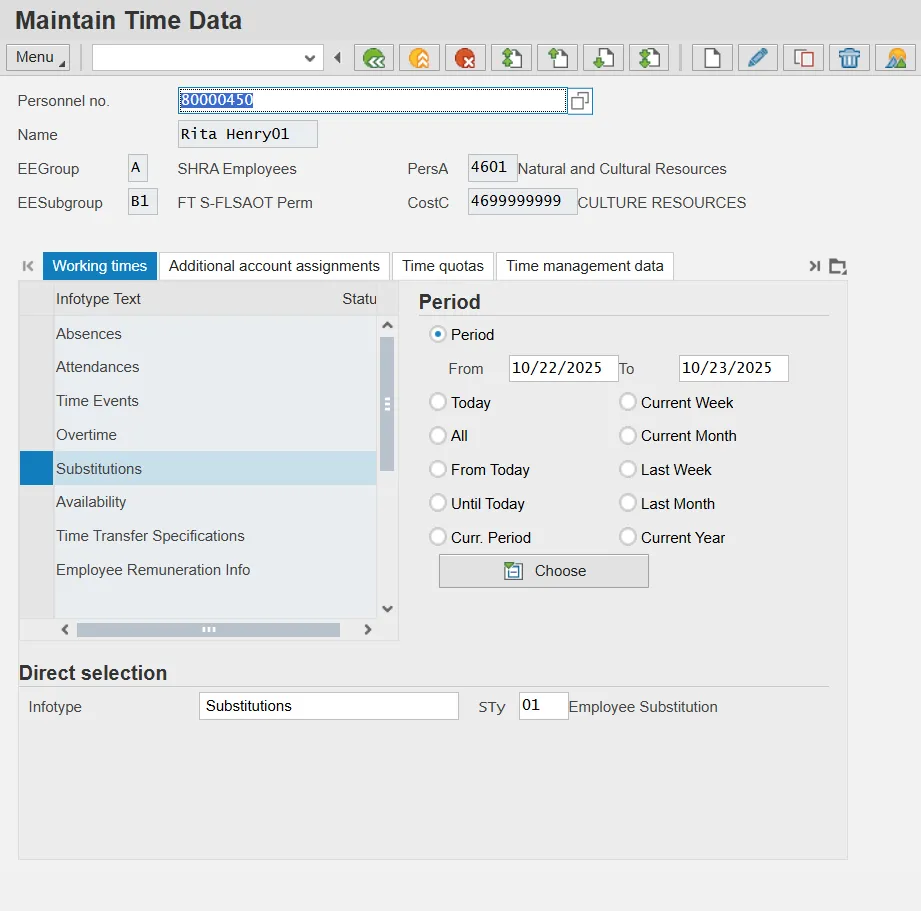Image resolution: width=921 pixels, height=916 pixels.
Task: Open search help beside Personnel no. field
Action: (x=580, y=101)
